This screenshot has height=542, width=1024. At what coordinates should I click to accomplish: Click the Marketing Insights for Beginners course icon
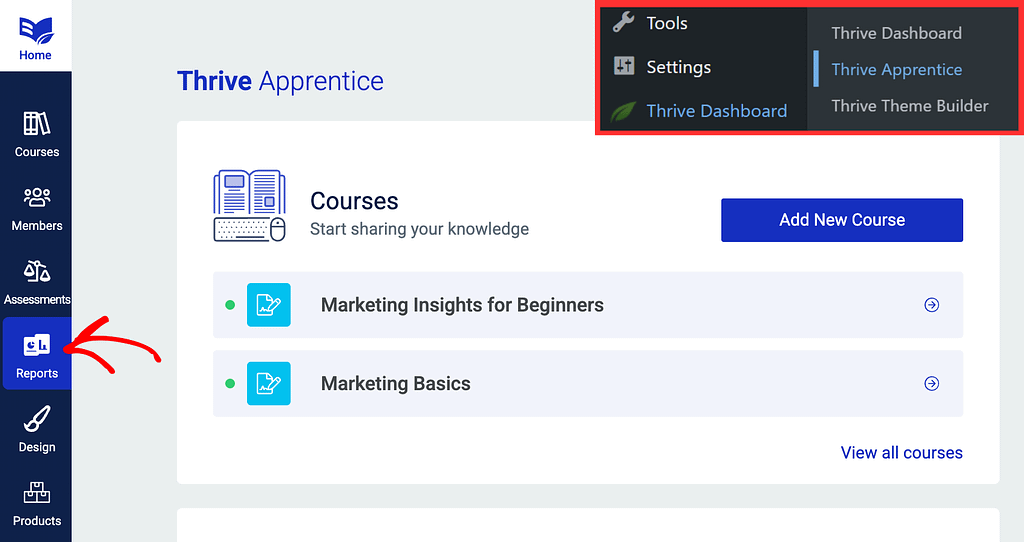(268, 305)
